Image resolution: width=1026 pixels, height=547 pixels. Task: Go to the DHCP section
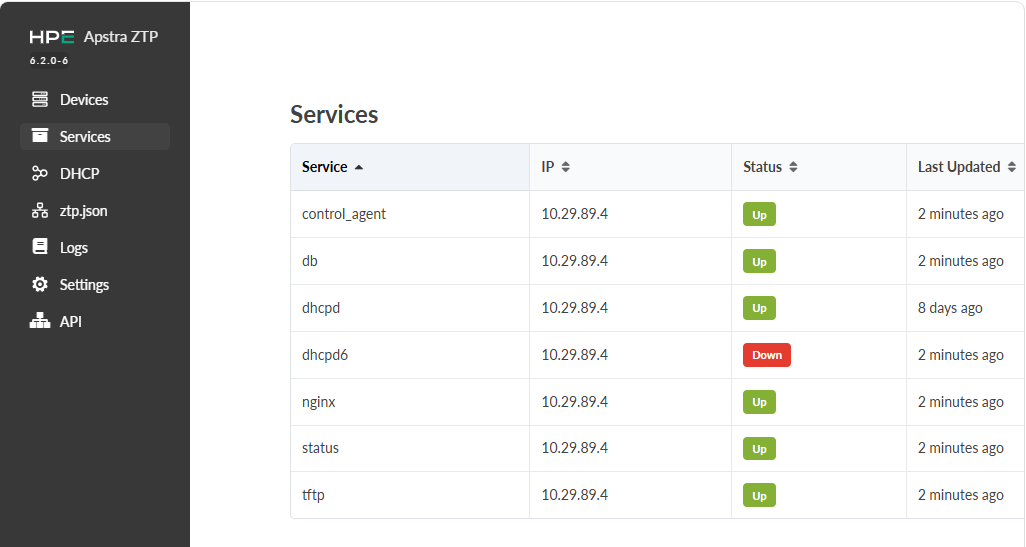pos(95,173)
